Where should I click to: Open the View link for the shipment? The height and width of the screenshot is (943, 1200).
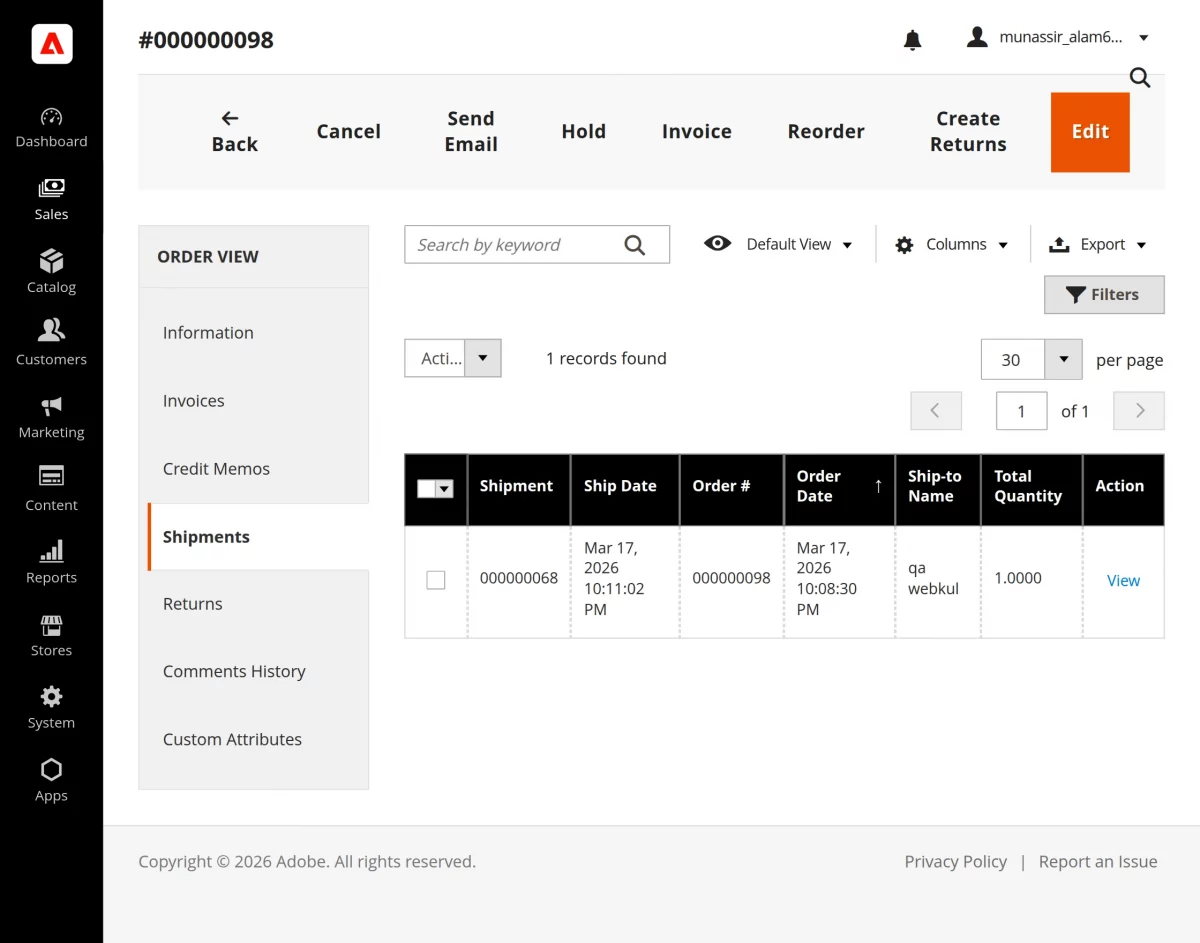pos(1123,580)
